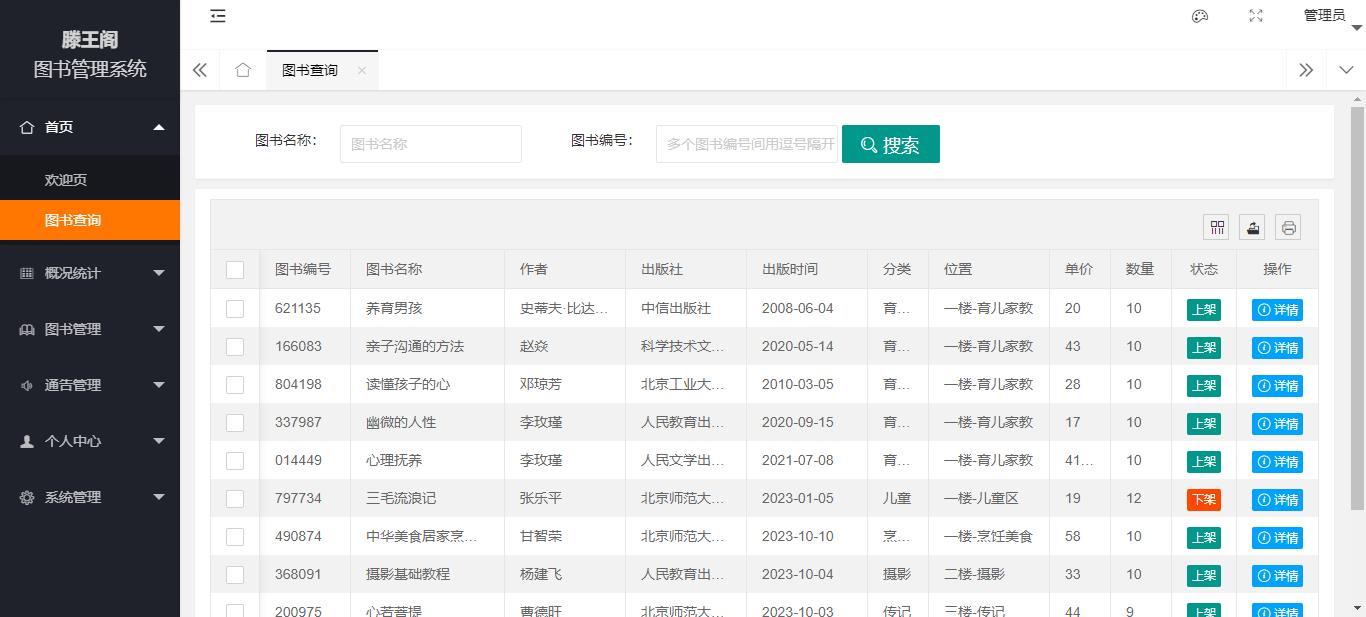Image resolution: width=1366 pixels, height=617 pixels.
Task: Check the row for book 337987
Action: (235, 423)
